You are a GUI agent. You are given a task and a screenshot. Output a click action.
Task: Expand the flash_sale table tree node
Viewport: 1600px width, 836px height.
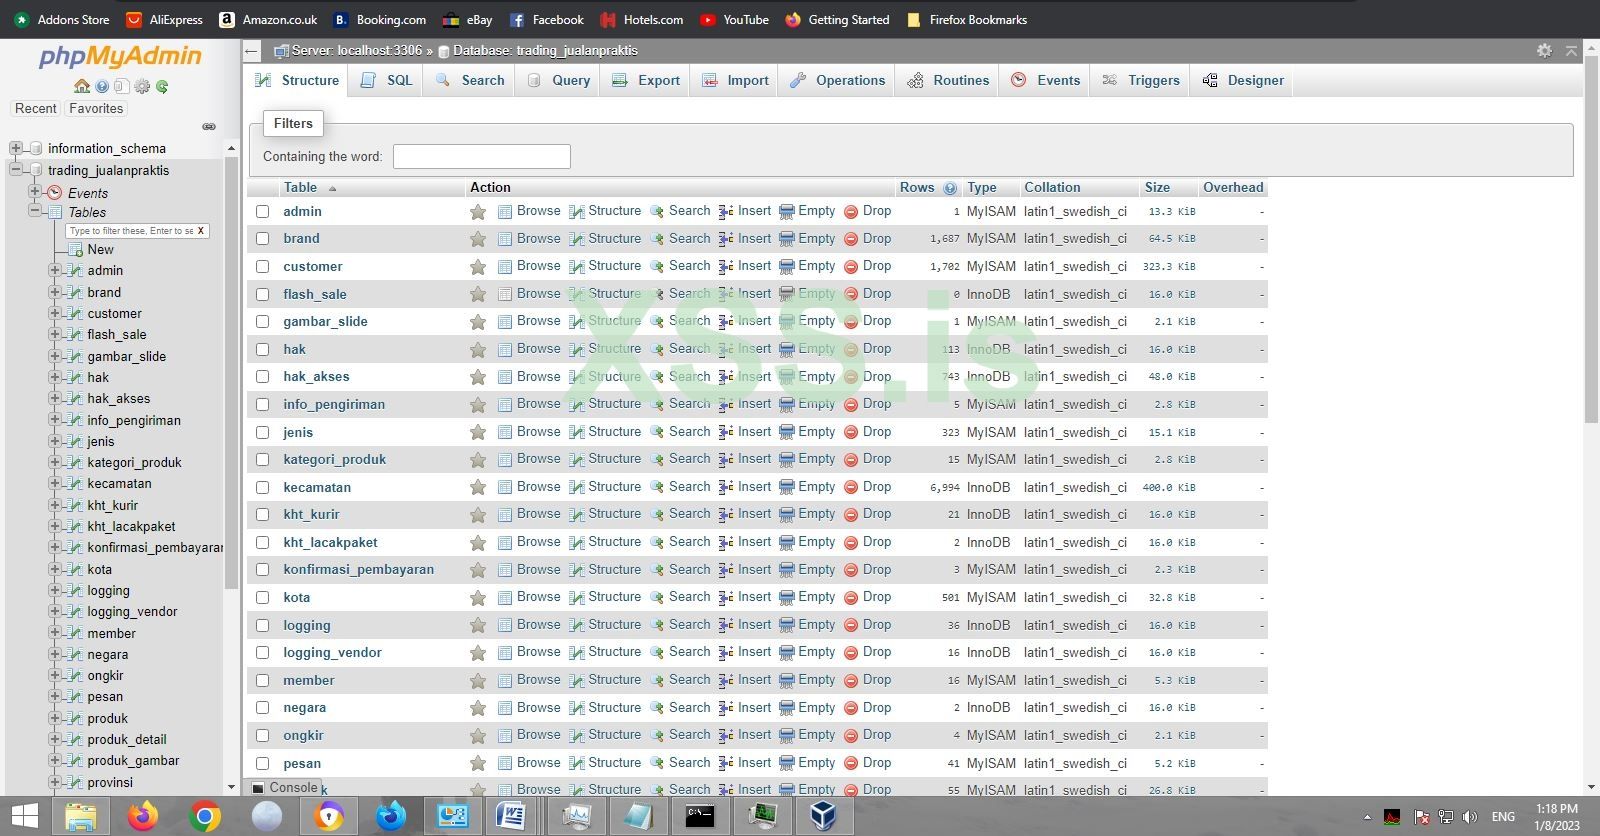(55, 334)
